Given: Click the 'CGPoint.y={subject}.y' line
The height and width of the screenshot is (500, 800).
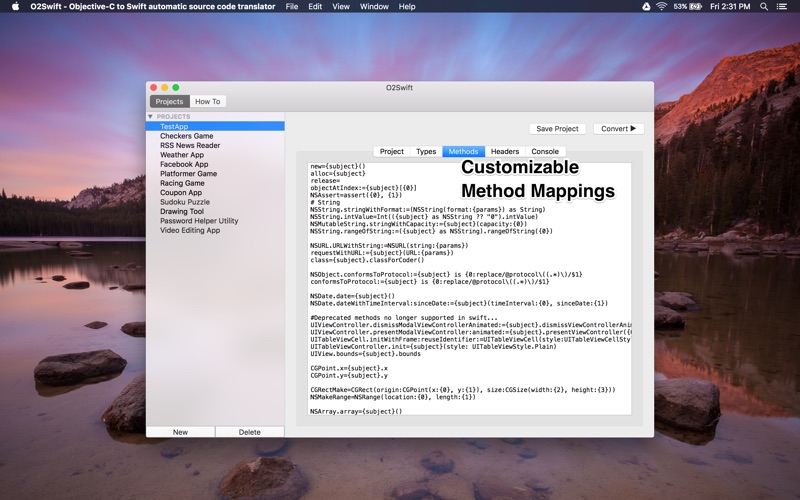Looking at the screenshot, I should [x=349, y=376].
